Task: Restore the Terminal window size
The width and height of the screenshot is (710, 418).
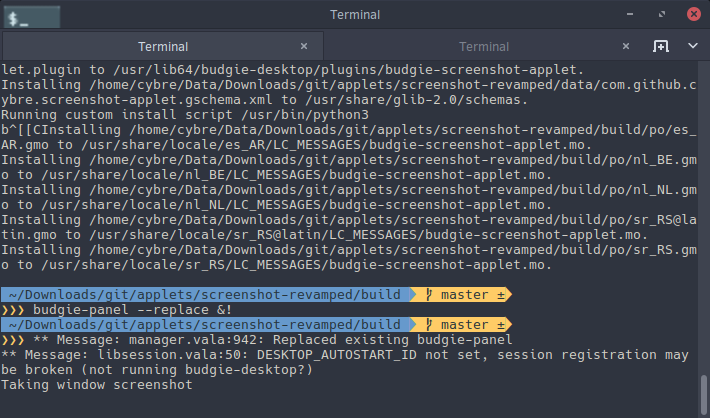Action: [662, 14]
